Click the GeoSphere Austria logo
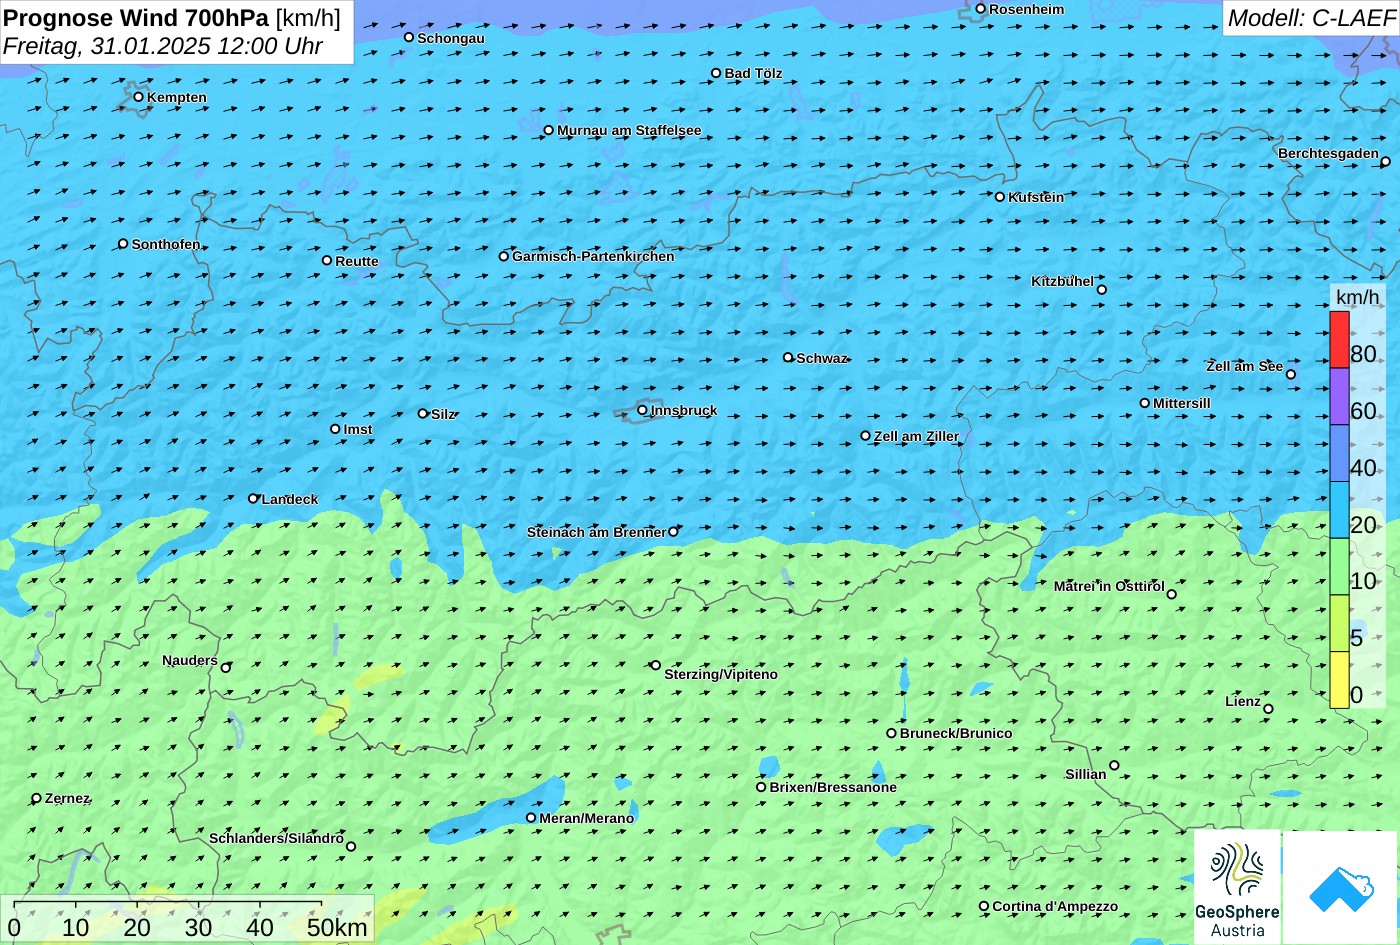This screenshot has height=945, width=1400. [1237, 886]
